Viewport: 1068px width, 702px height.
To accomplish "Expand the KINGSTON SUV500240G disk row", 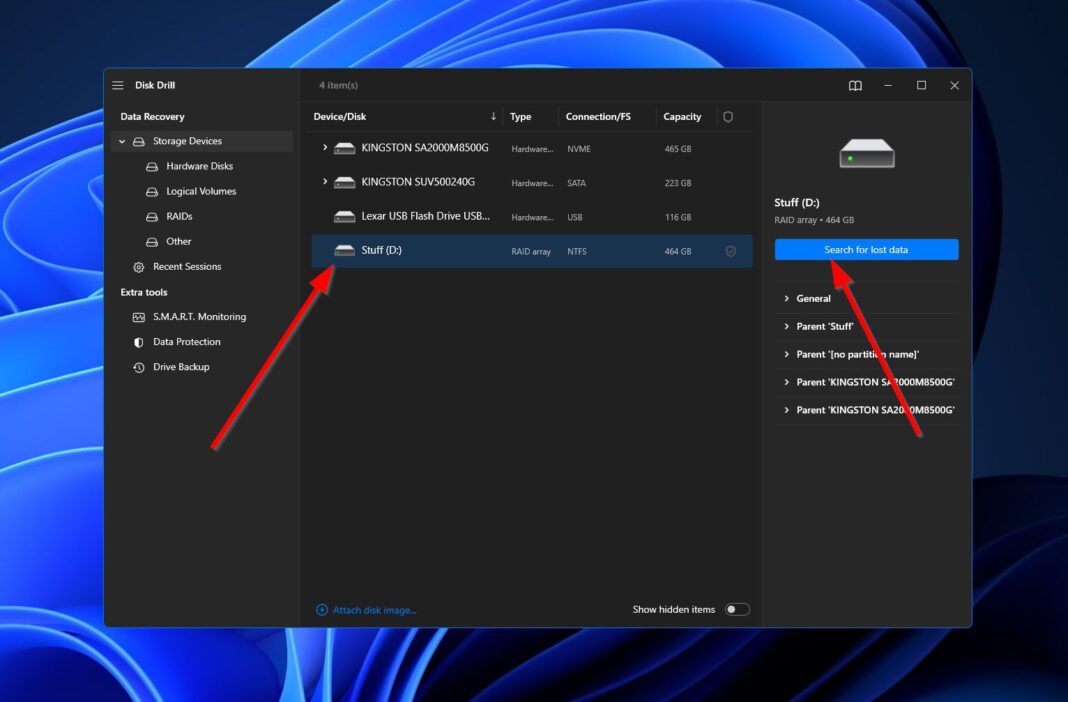I will [325, 182].
